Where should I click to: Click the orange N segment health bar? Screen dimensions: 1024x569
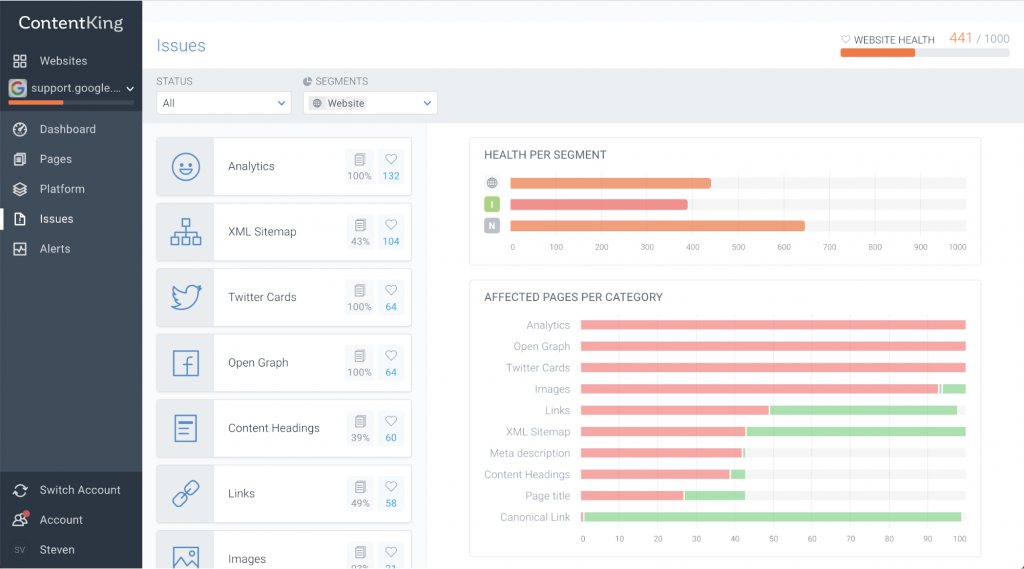[x=657, y=226]
